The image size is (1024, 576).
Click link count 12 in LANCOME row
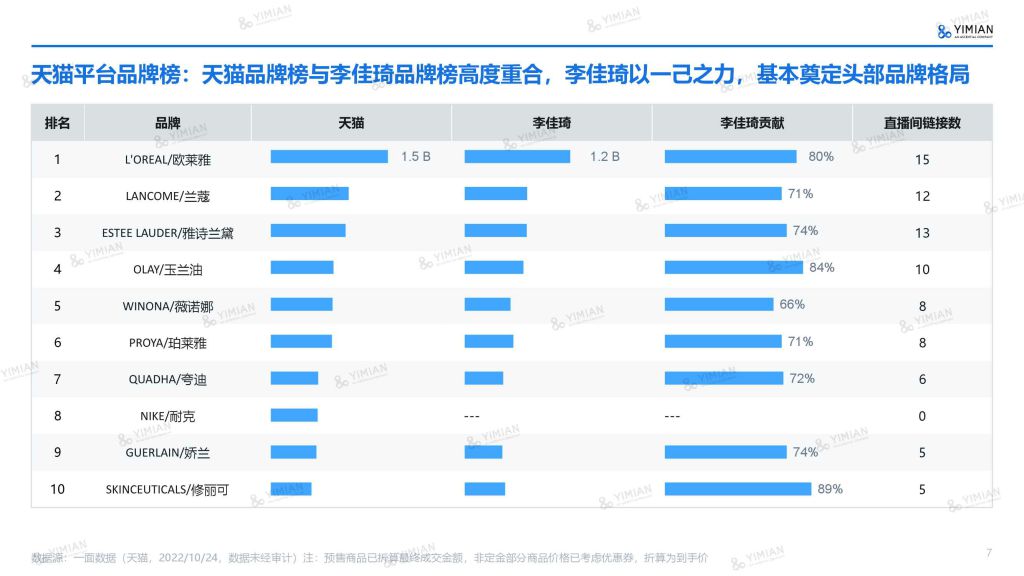coord(922,196)
